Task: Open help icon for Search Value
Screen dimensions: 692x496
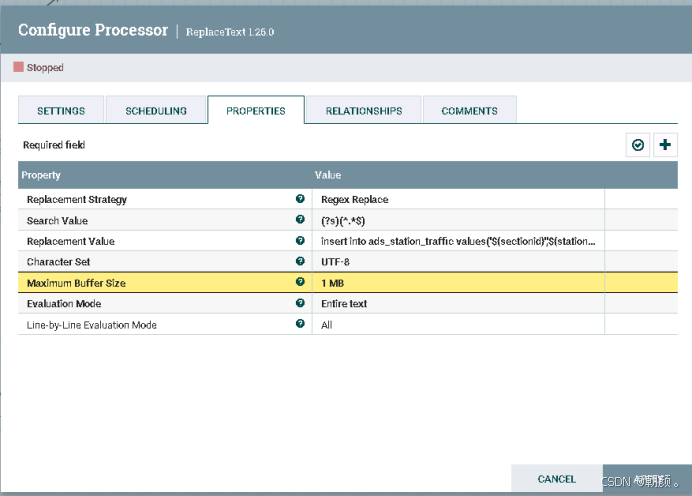Action: (300, 220)
